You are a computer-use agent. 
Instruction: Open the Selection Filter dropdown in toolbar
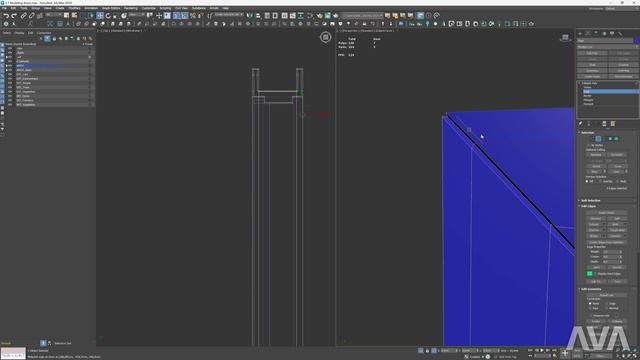pos(53,15)
